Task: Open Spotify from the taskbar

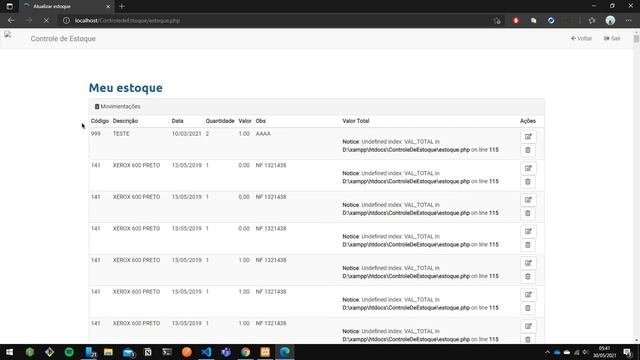Action: pyautogui.click(x=69, y=352)
